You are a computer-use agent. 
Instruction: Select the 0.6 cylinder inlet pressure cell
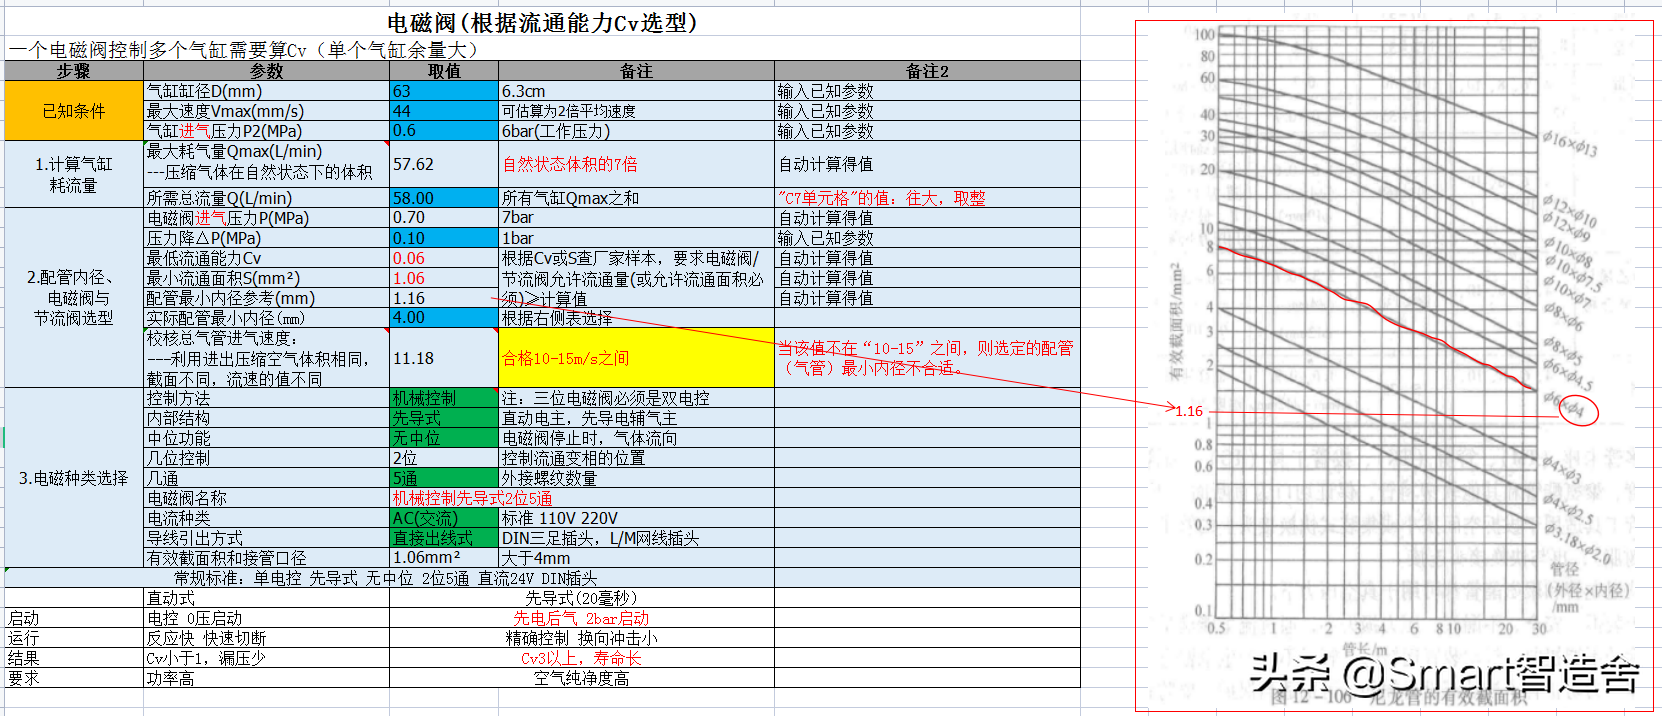pos(443,131)
